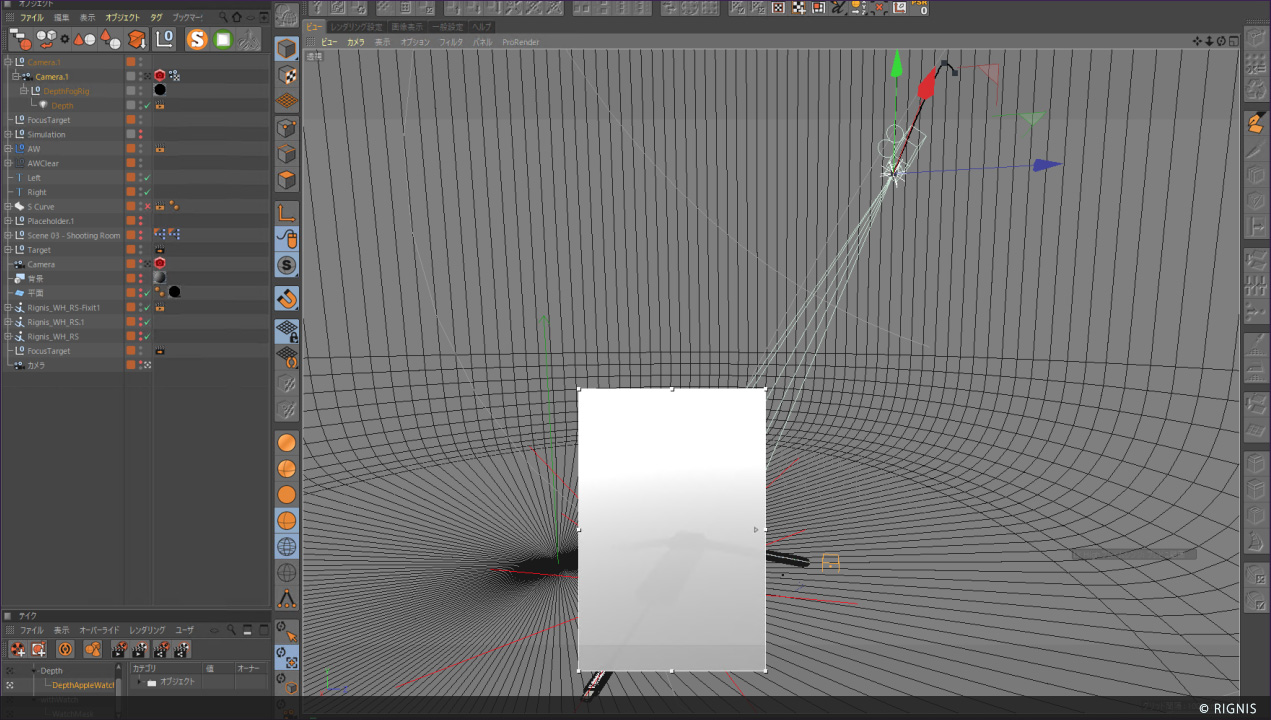Viewport: 1271px width, 720px height.
Task: Click the search magnifier in Object Manager
Action: pos(222,17)
